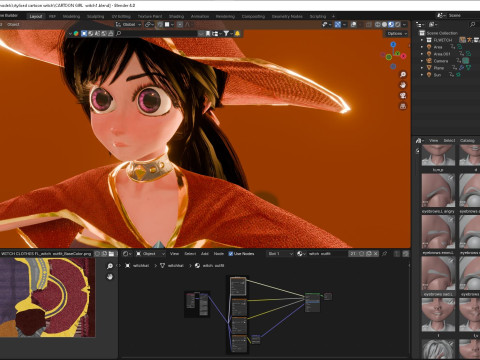Select solid viewport shading mode
The image size is (480, 360).
(x=384, y=24)
